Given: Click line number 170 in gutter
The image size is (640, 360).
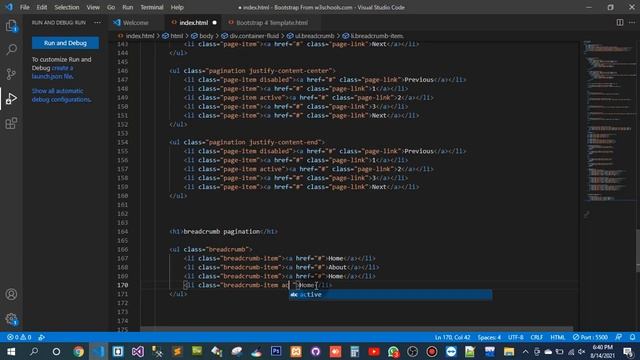Looking at the screenshot, I should coord(122,285).
